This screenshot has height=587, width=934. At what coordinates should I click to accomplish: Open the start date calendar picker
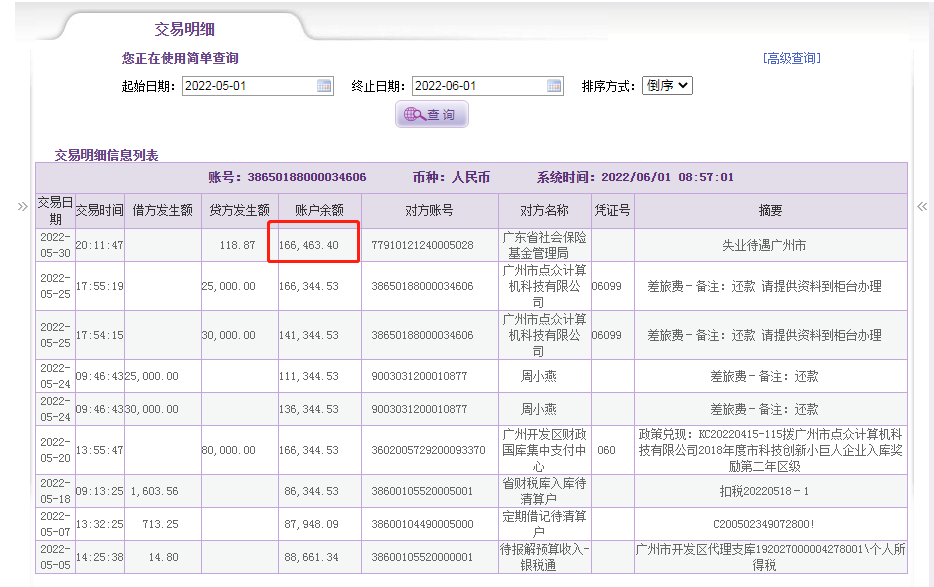(x=324, y=86)
